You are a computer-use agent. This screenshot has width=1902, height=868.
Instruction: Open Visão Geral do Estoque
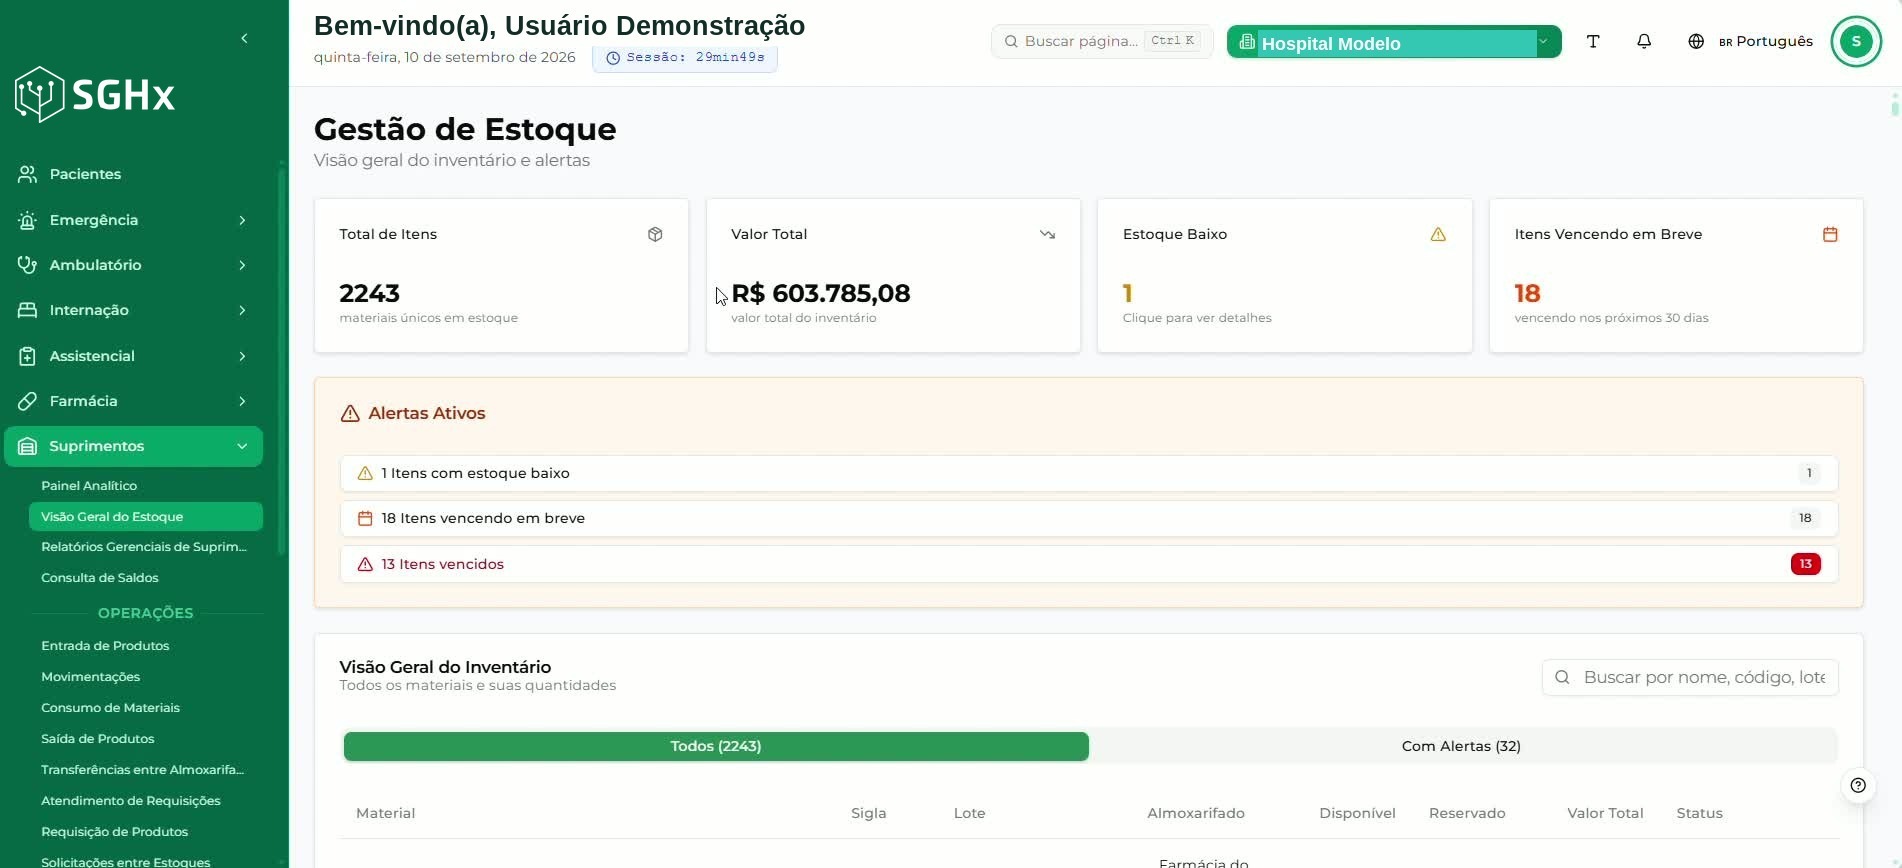[146, 516]
